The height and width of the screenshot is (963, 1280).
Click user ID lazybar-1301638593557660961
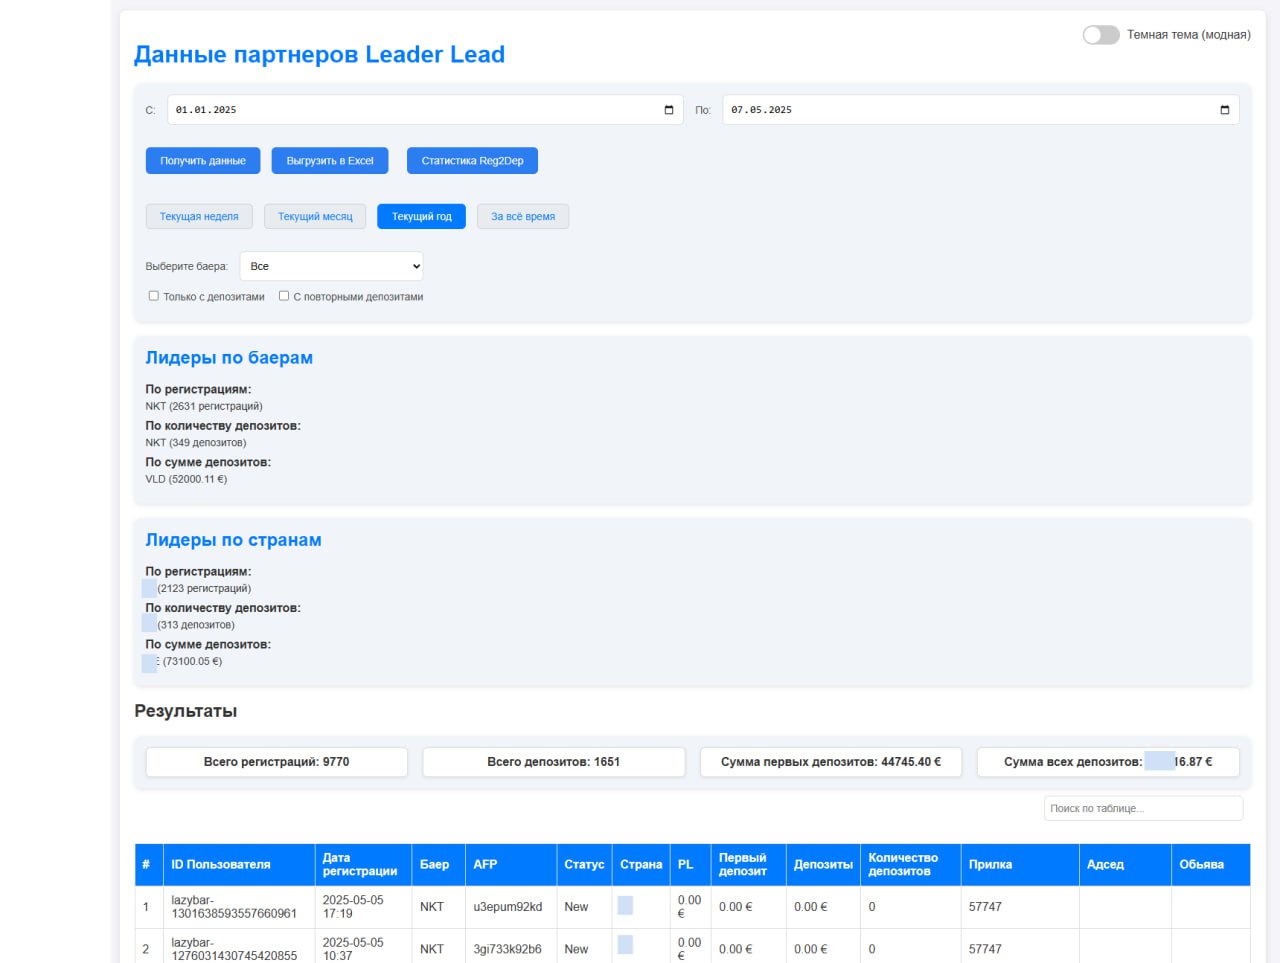(x=234, y=907)
